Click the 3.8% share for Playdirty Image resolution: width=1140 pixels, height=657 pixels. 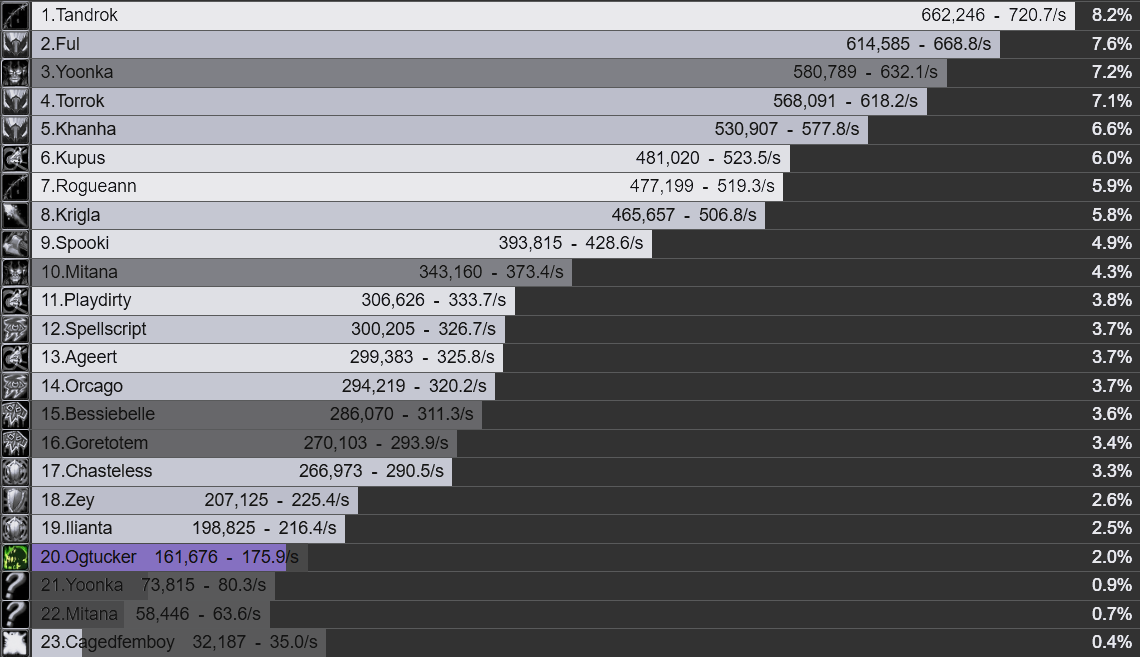point(1112,301)
